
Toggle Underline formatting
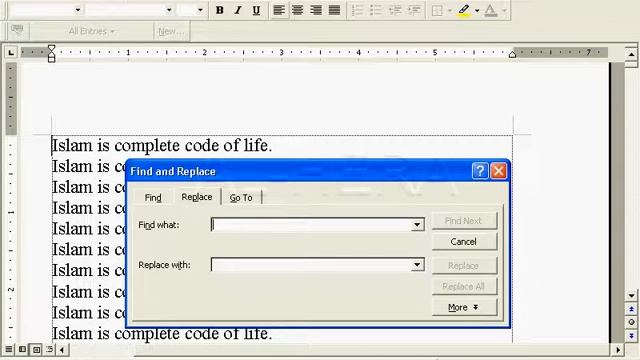(256, 10)
